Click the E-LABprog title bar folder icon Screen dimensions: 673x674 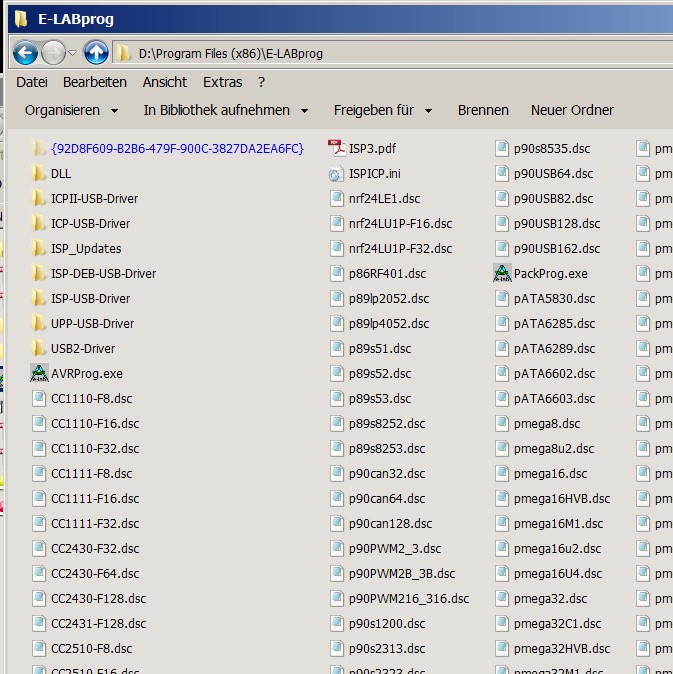21,19
